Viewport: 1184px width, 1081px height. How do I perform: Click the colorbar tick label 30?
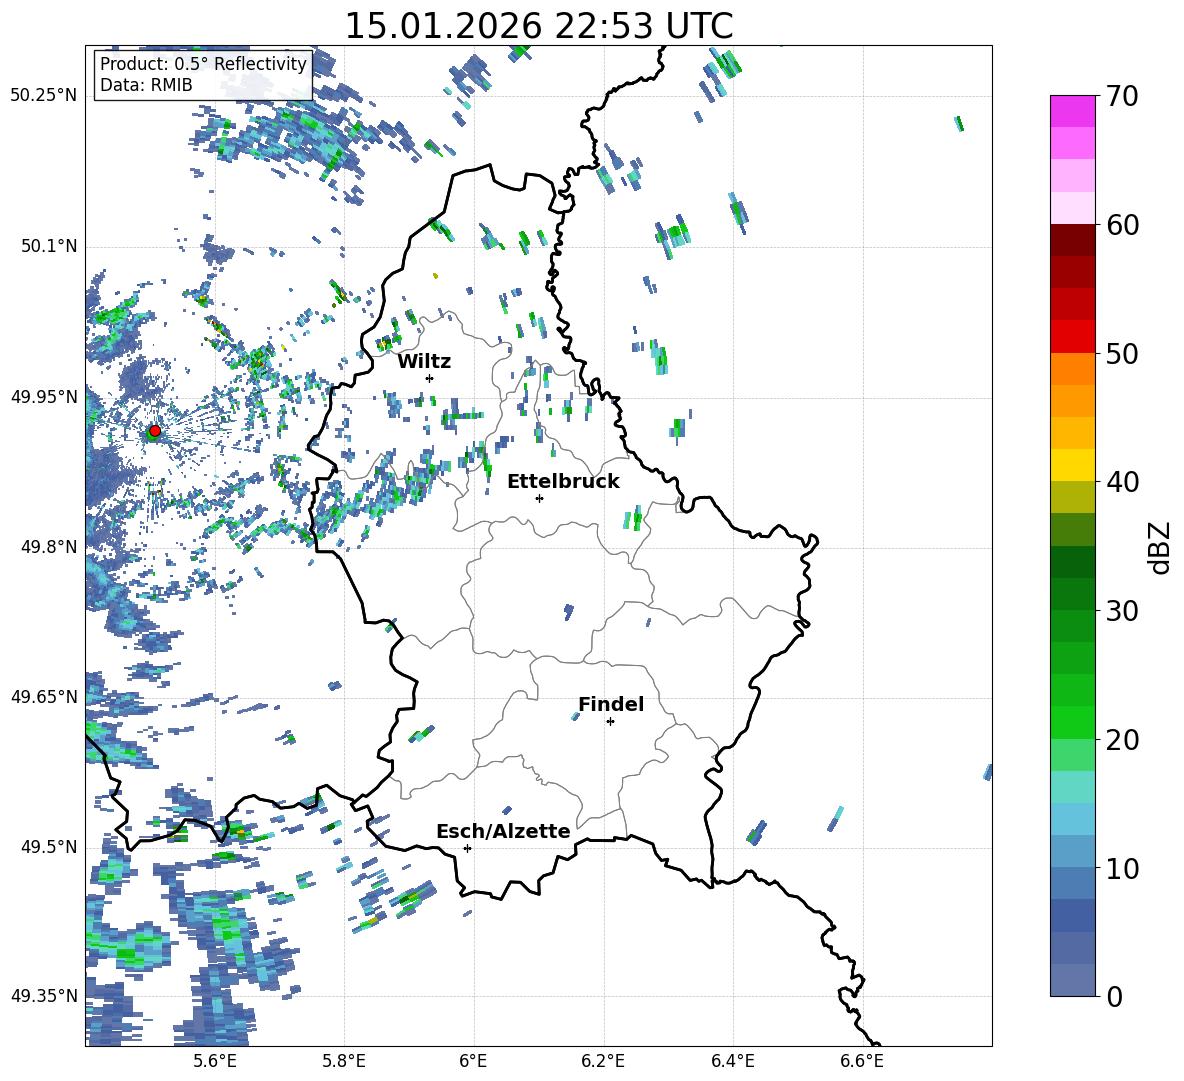1122,611
